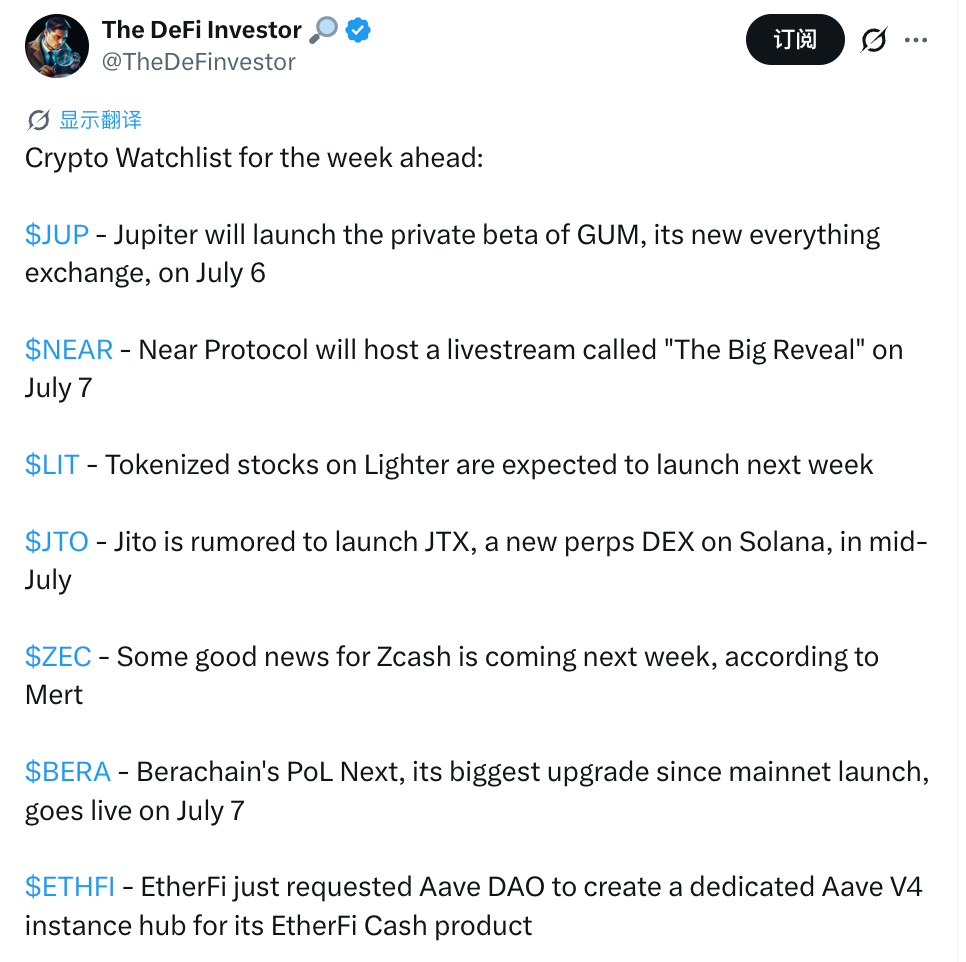Open the $NEAR cashtag link
Viewport: 966px width, 962px height.
(x=69, y=350)
